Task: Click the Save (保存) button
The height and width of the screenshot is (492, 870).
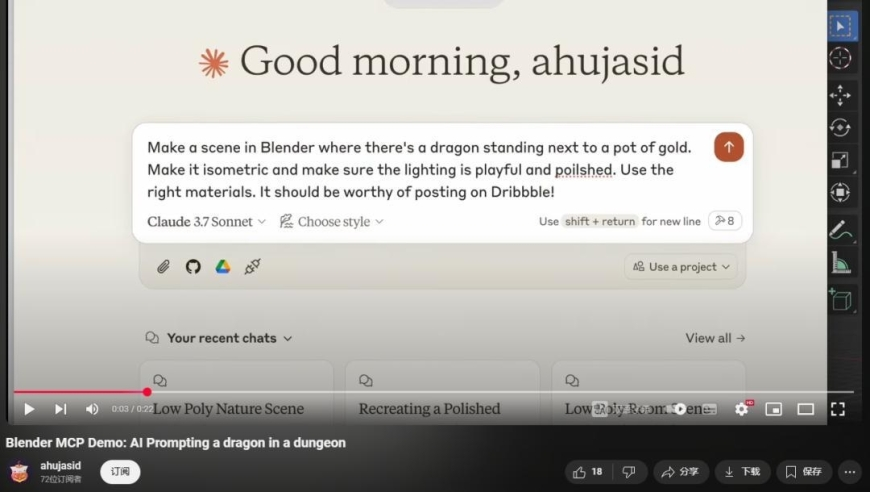Action: (804, 472)
